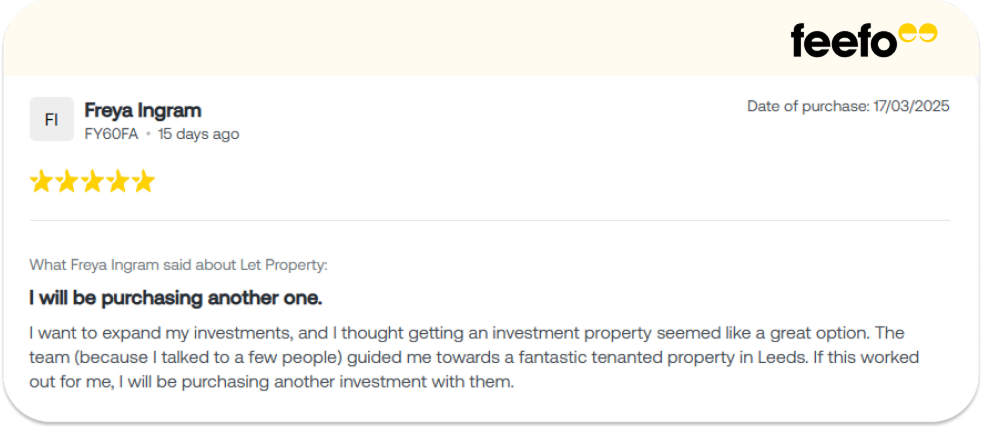
Task: Open reviewer name Freya Ingram
Action: [143, 110]
